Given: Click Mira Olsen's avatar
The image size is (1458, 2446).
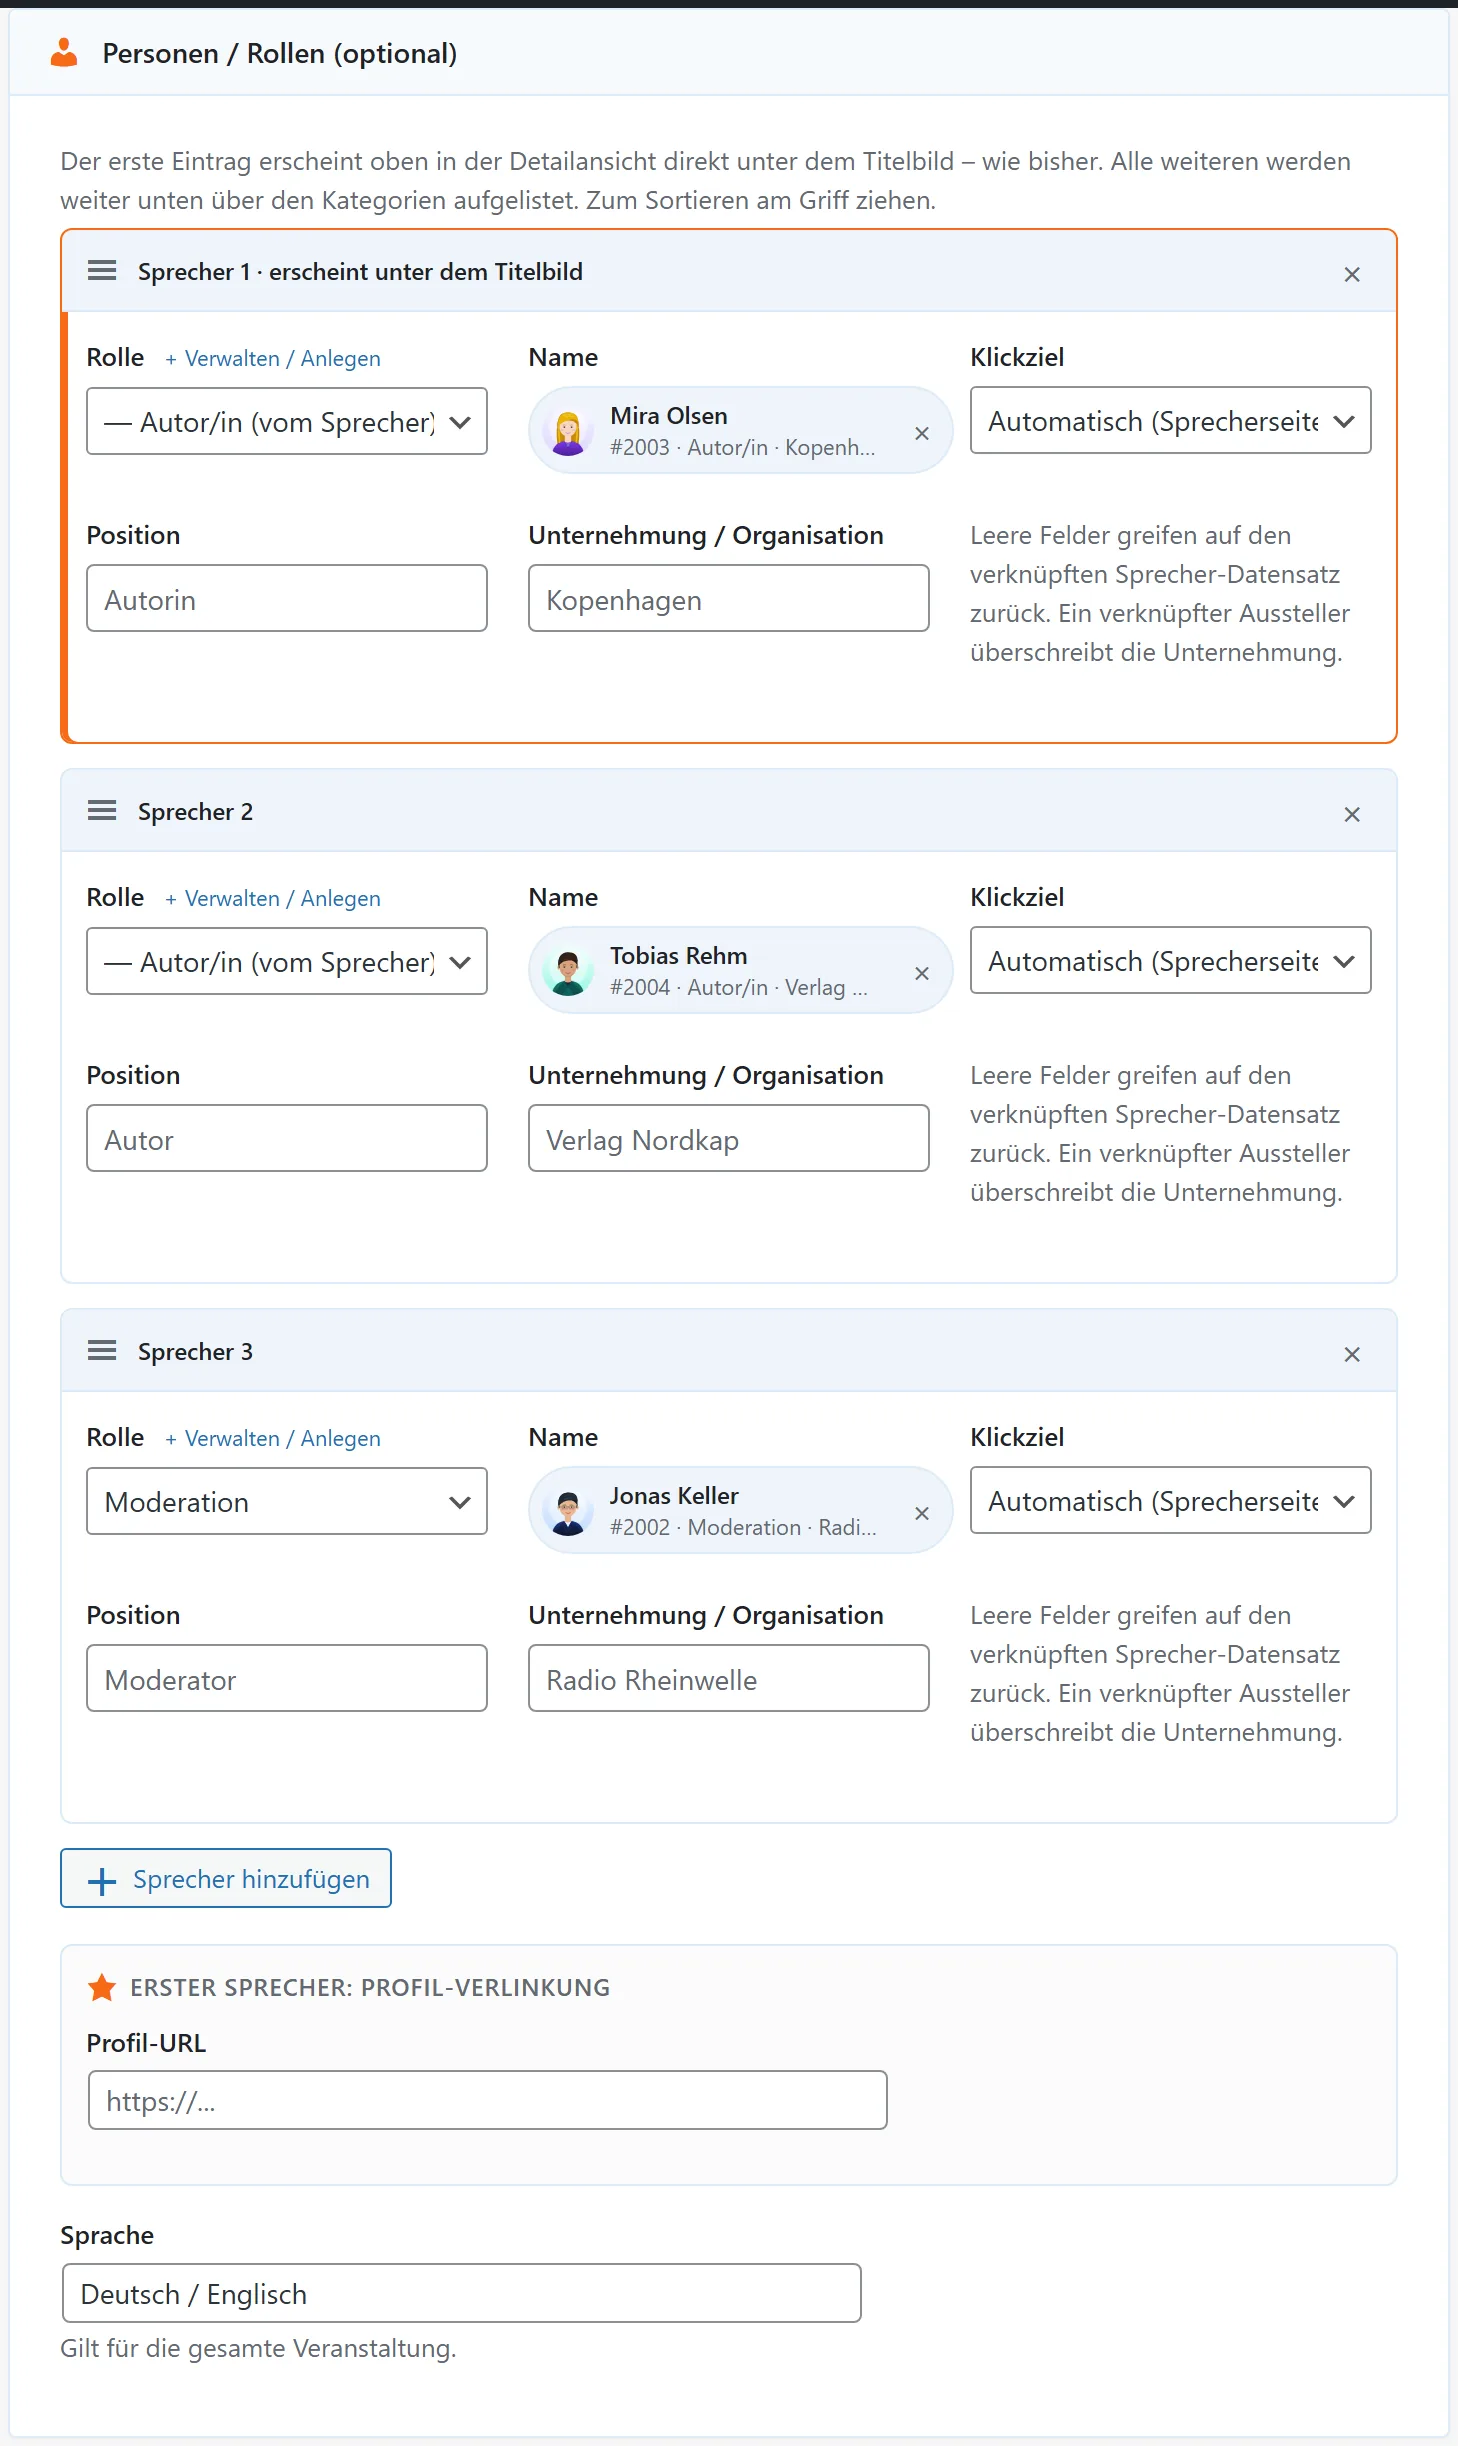Looking at the screenshot, I should tap(568, 432).
